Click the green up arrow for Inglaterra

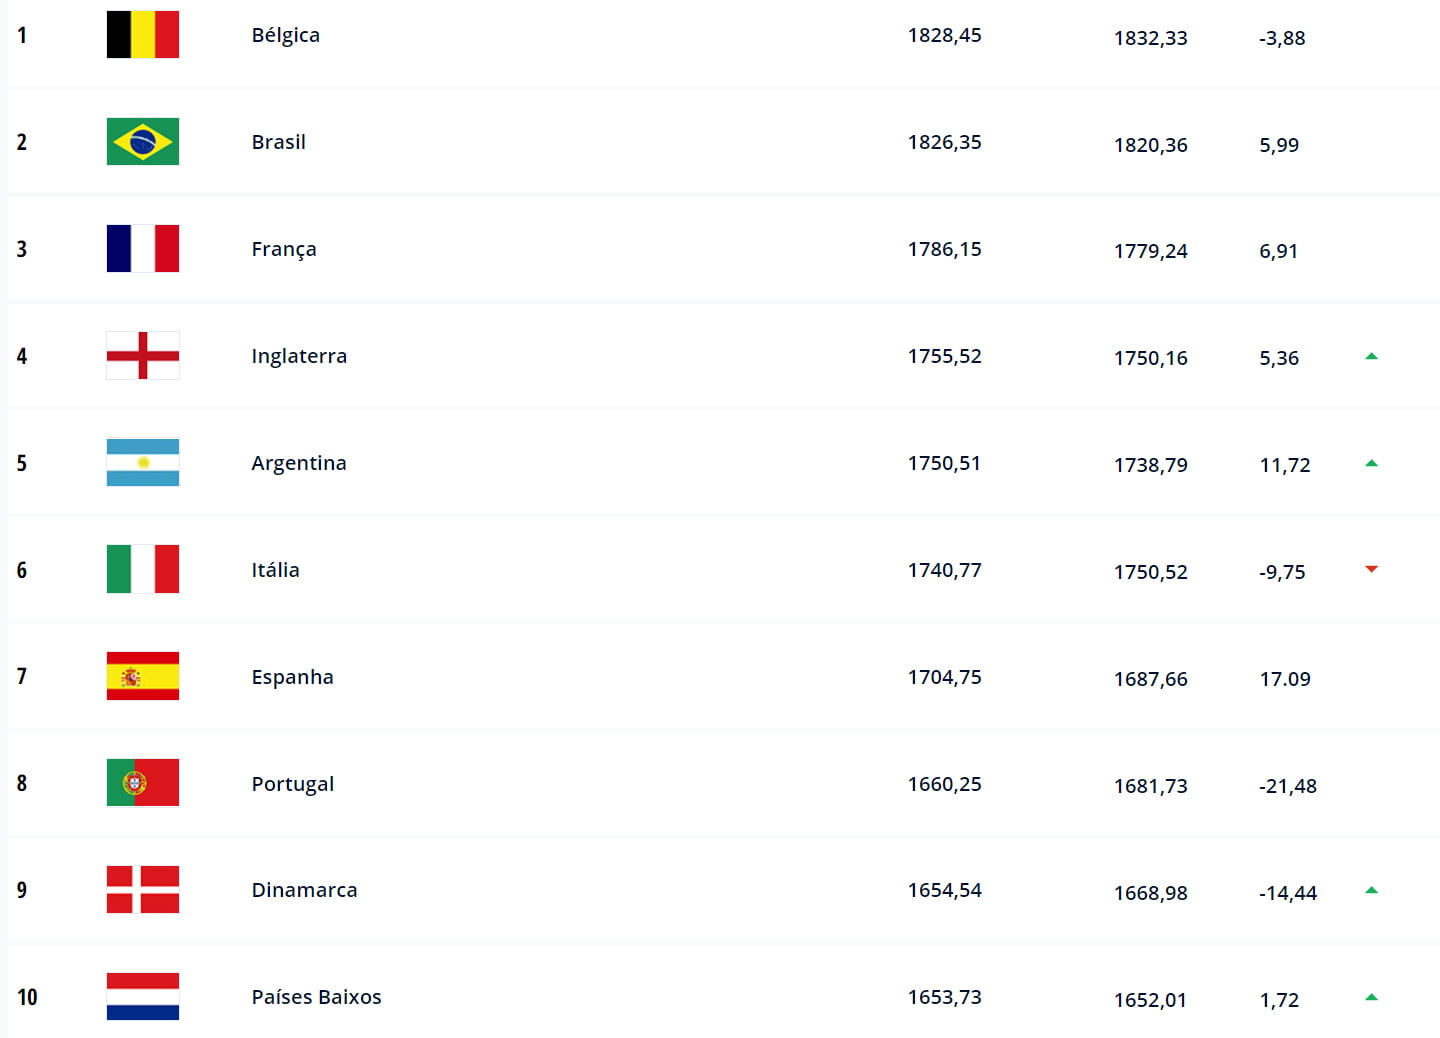[x=1372, y=356]
